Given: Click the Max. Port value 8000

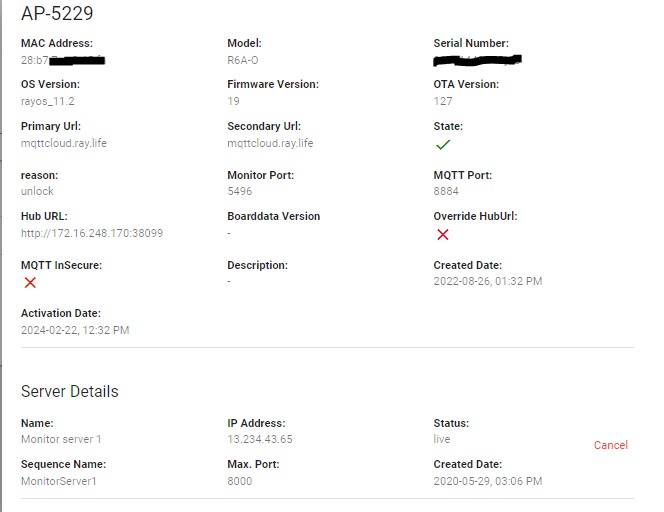Looking at the screenshot, I should [x=240, y=481].
